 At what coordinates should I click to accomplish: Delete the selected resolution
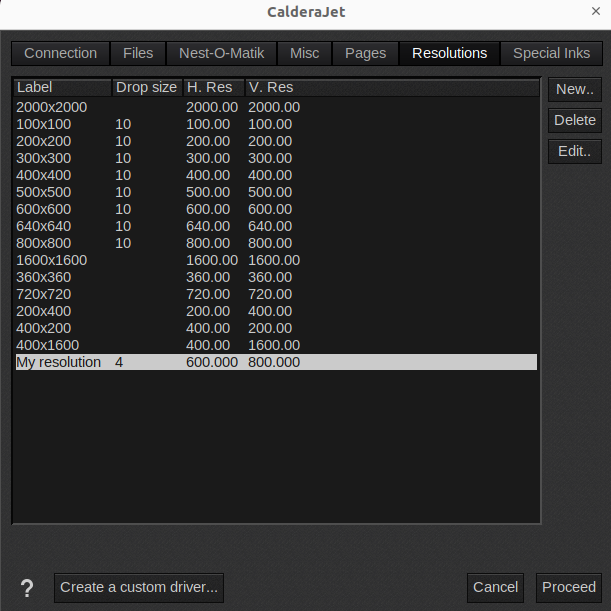click(x=575, y=120)
